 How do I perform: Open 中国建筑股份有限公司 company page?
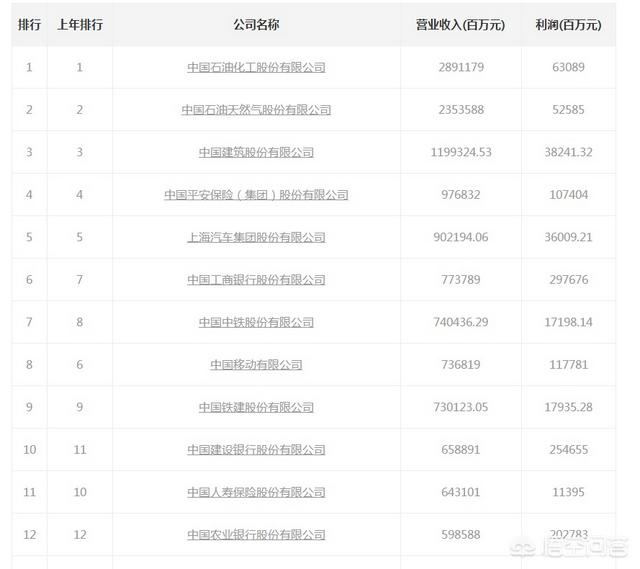256,153
